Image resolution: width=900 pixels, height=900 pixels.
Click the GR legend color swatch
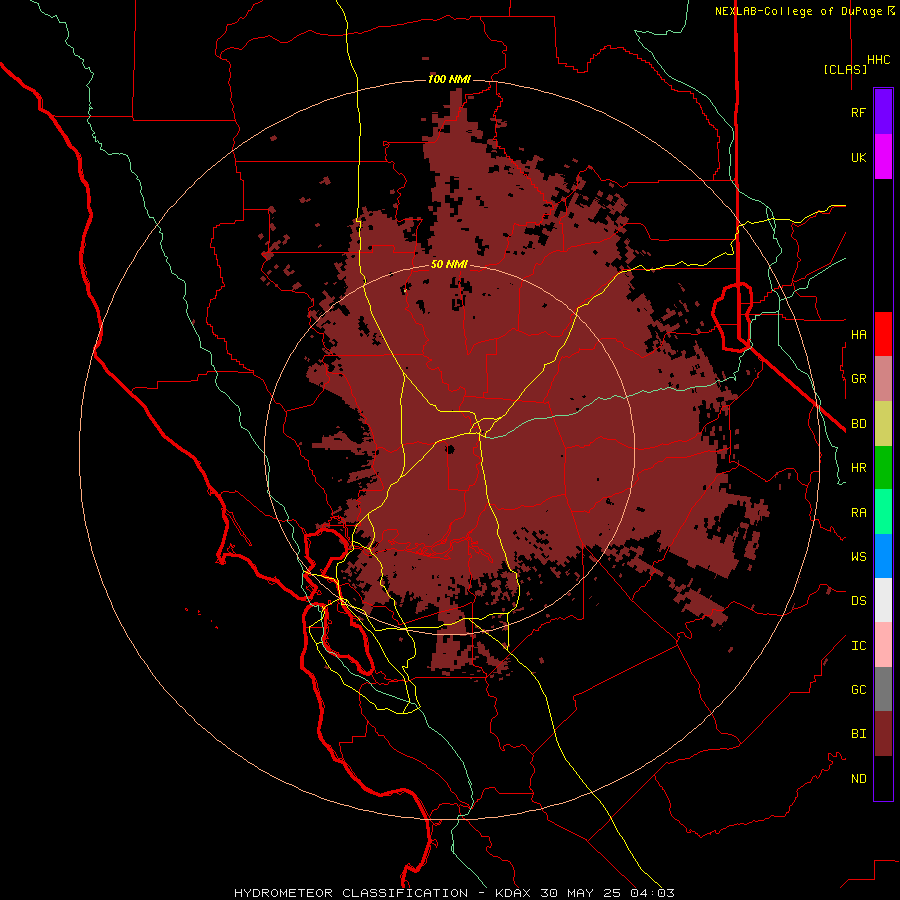883,379
